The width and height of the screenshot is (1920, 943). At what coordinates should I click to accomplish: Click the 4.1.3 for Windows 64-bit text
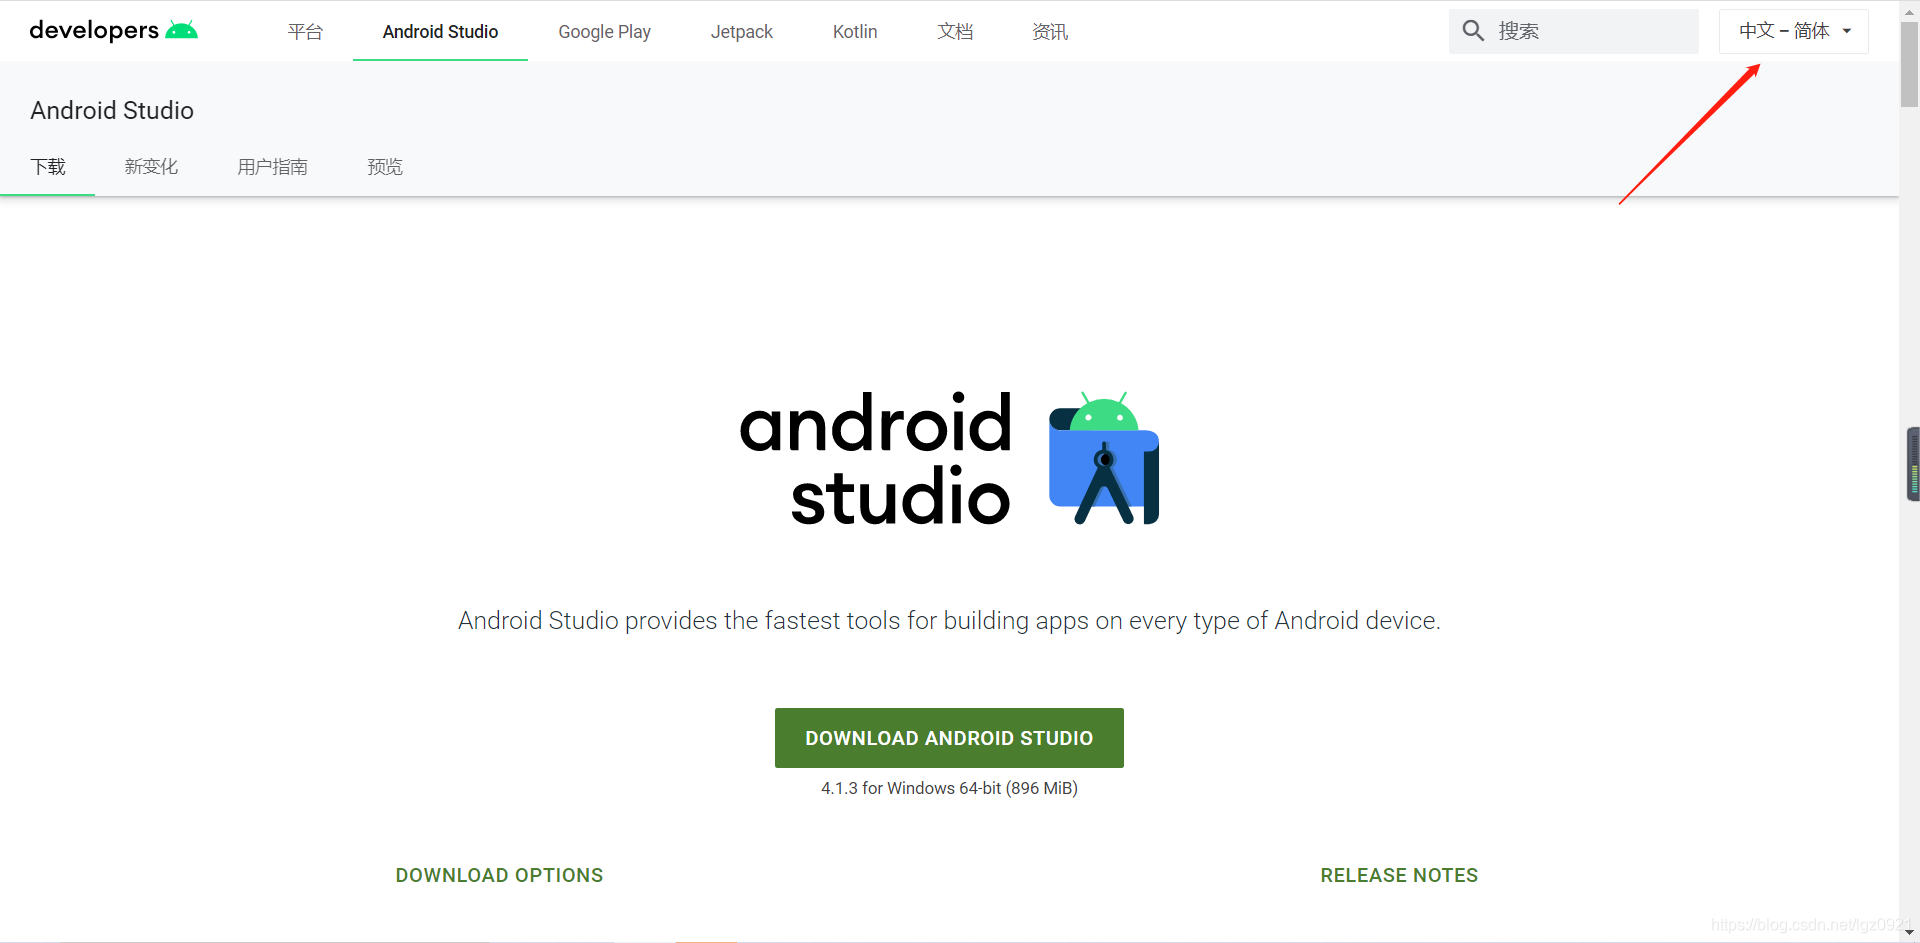click(x=949, y=788)
